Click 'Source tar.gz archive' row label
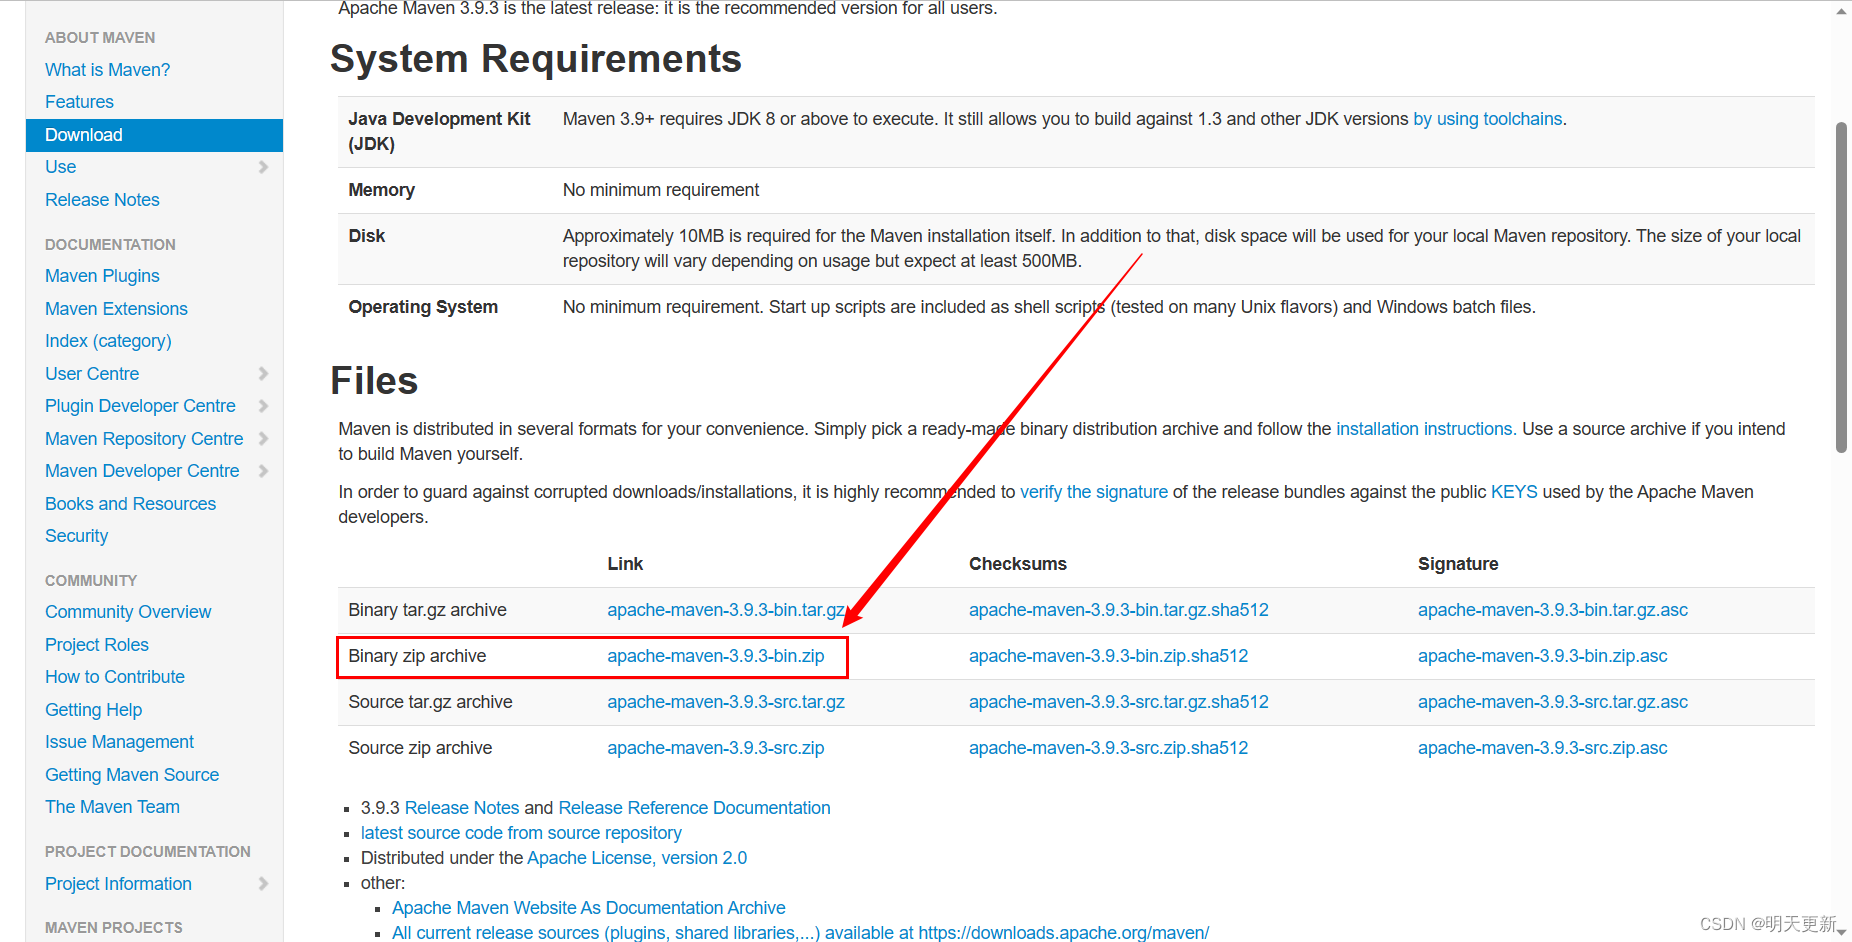 (430, 702)
